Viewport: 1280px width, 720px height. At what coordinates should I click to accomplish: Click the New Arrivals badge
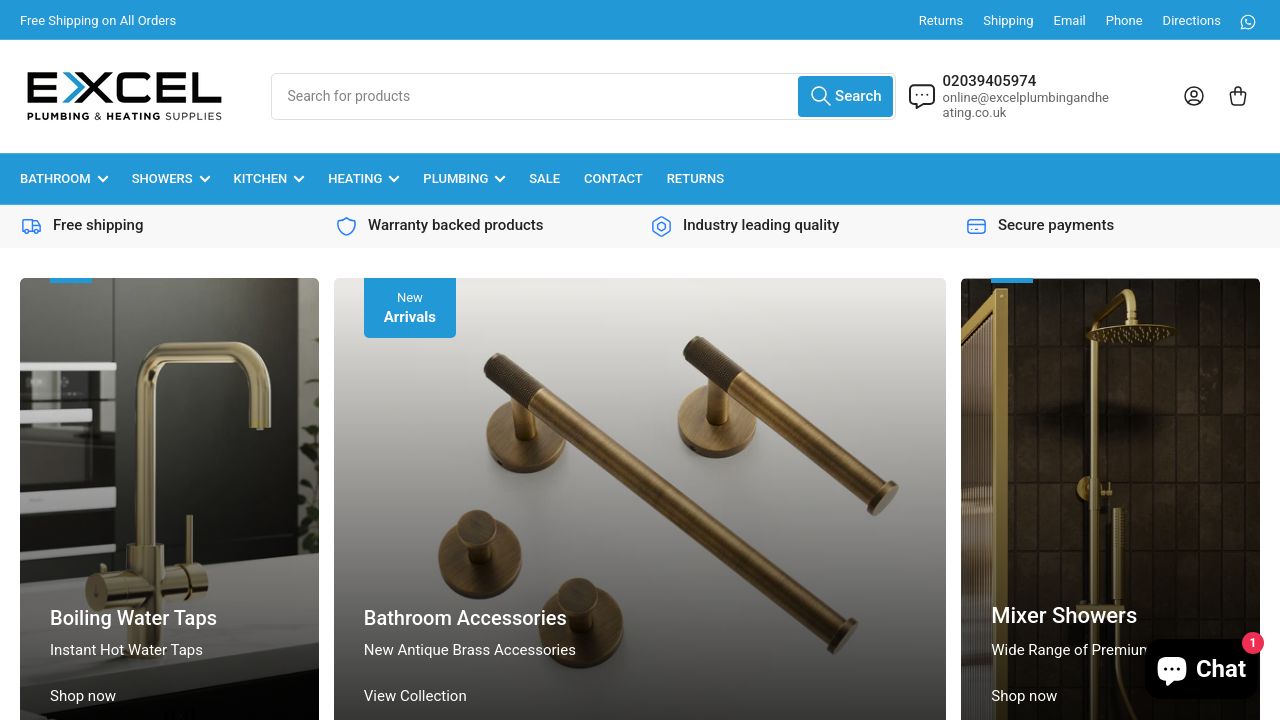pos(410,307)
